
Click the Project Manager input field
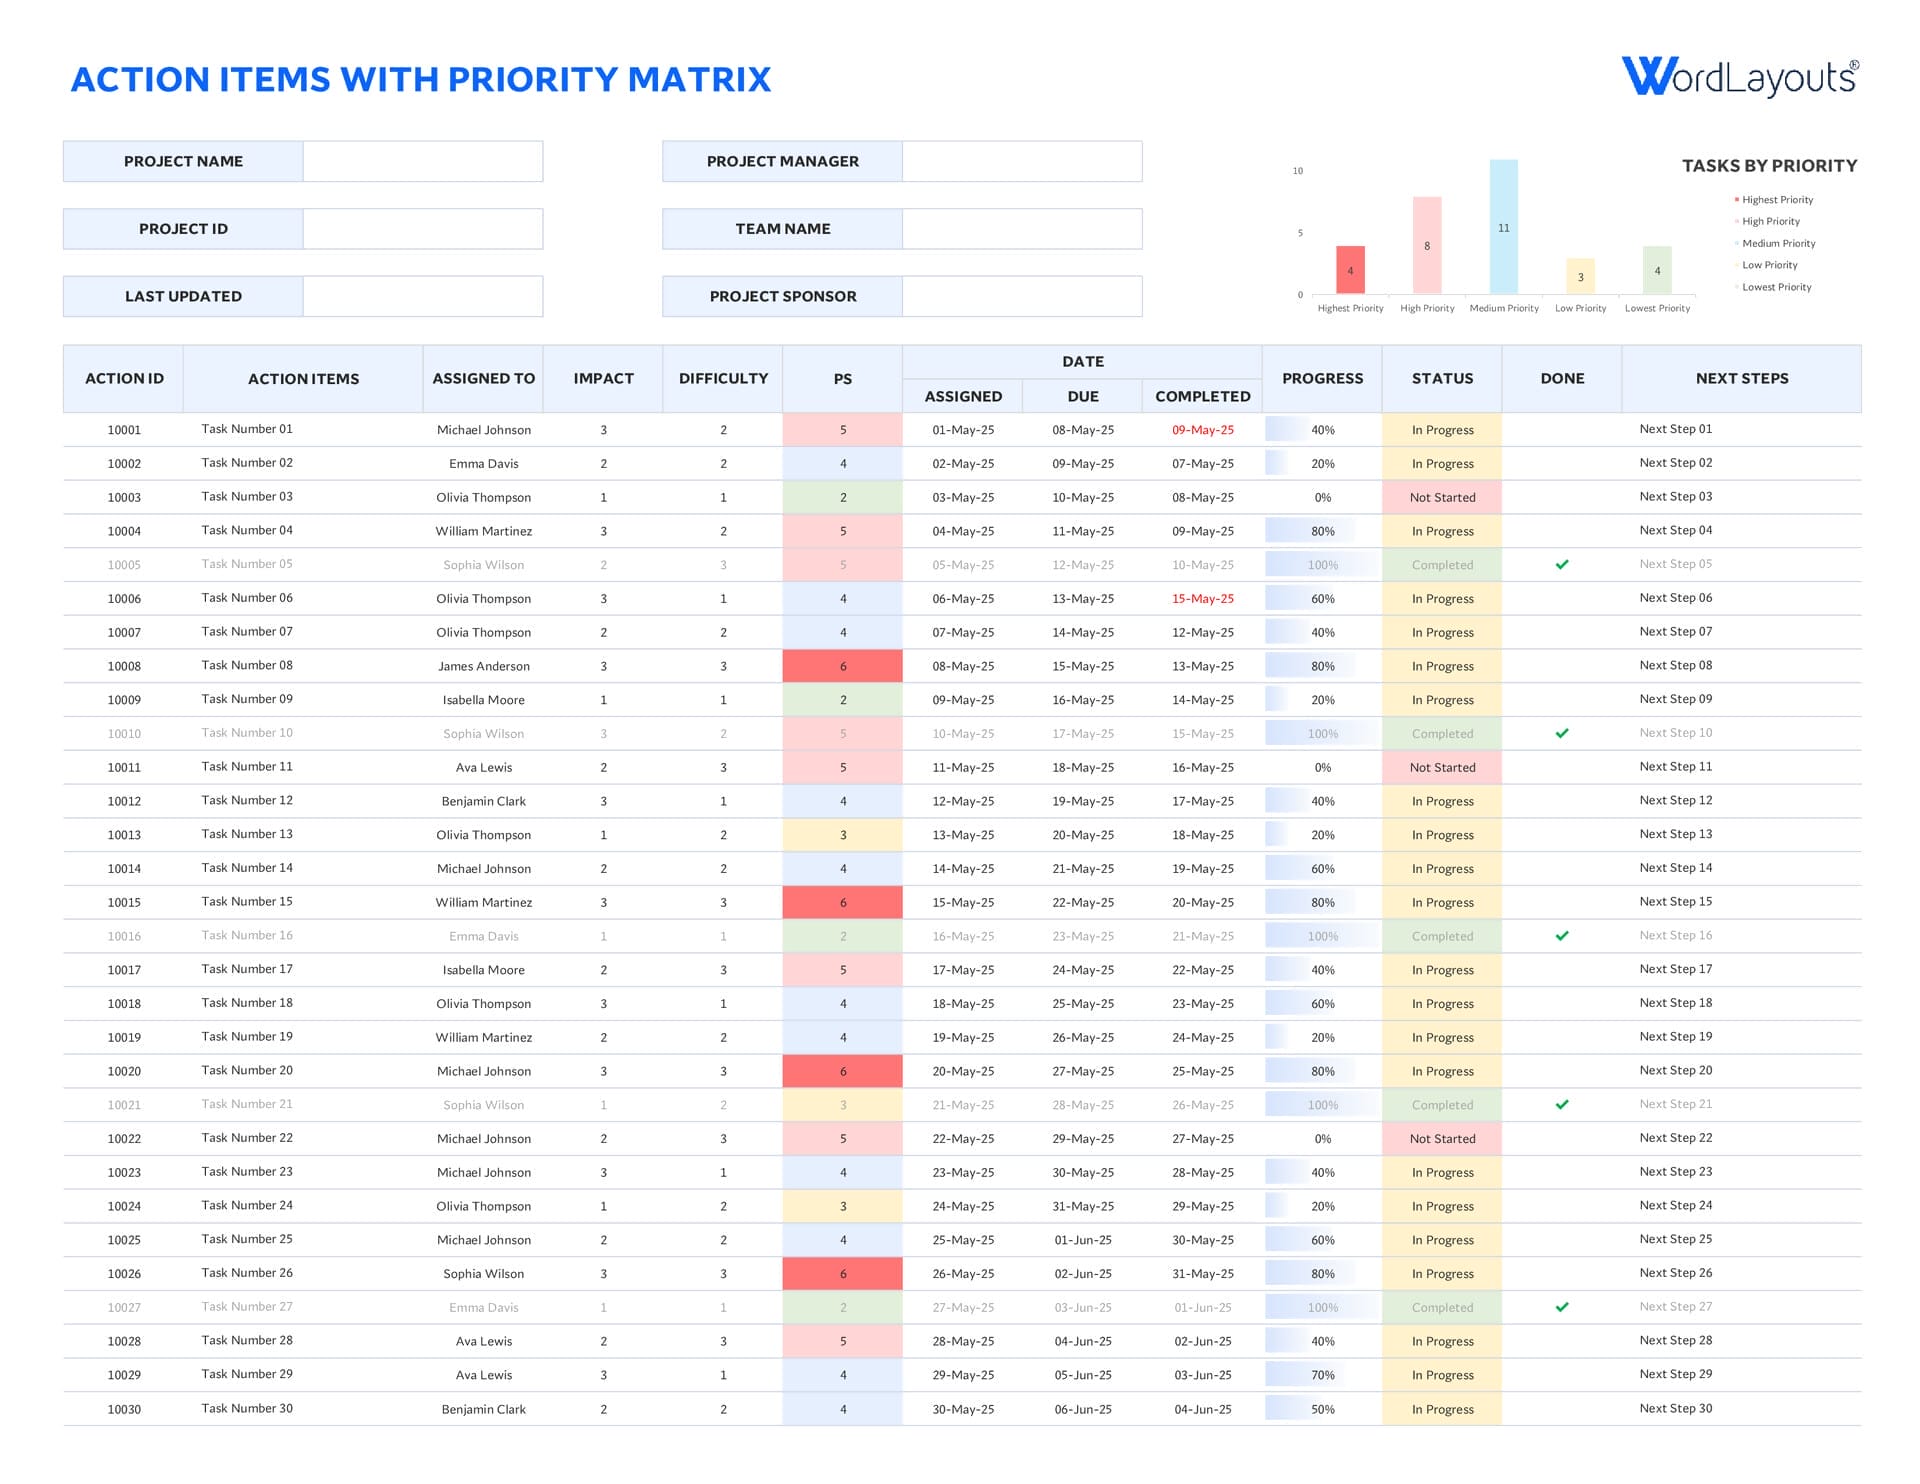1021,161
